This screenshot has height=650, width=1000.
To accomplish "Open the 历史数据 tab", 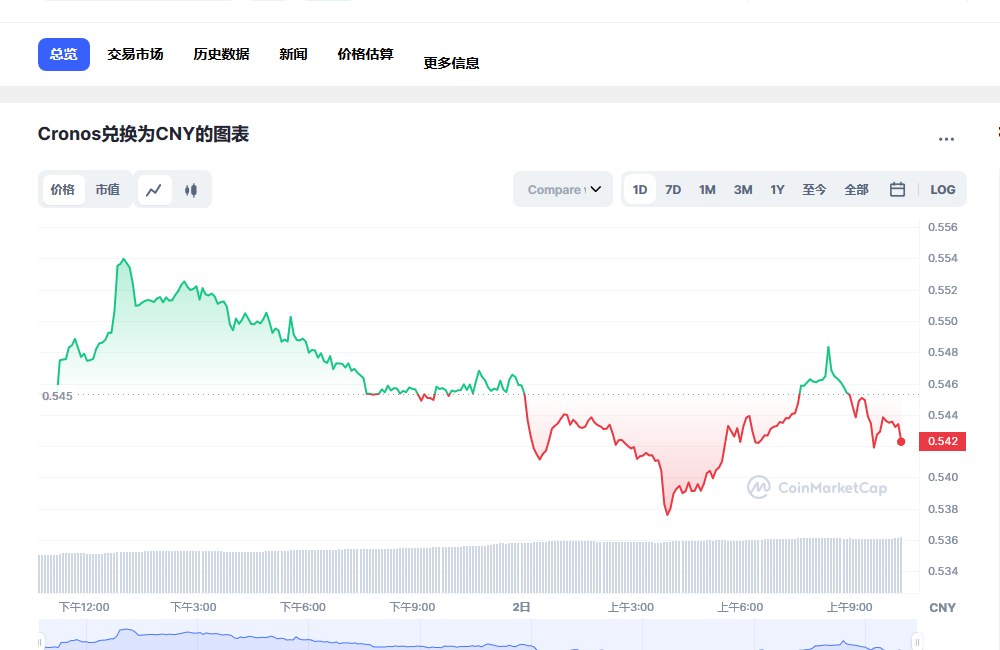I will (x=221, y=54).
